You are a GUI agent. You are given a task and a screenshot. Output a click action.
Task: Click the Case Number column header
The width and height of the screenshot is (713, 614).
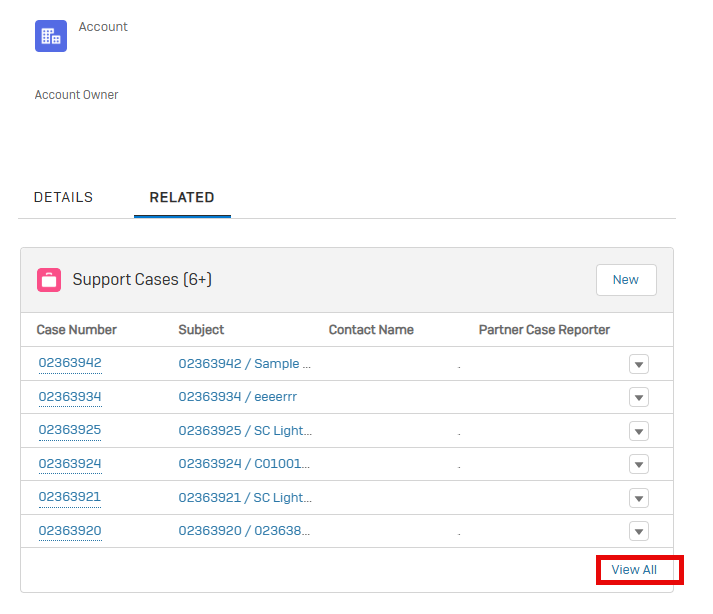click(x=77, y=330)
